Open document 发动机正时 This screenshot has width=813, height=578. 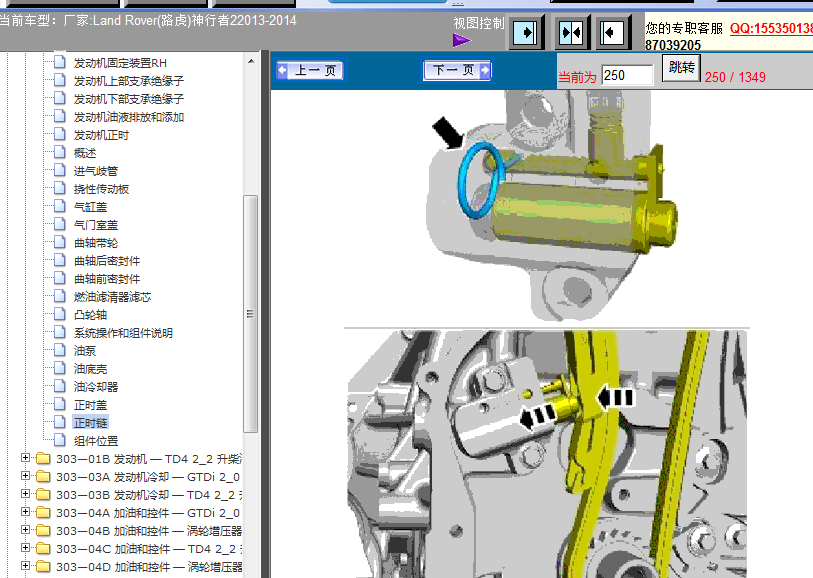point(101,135)
